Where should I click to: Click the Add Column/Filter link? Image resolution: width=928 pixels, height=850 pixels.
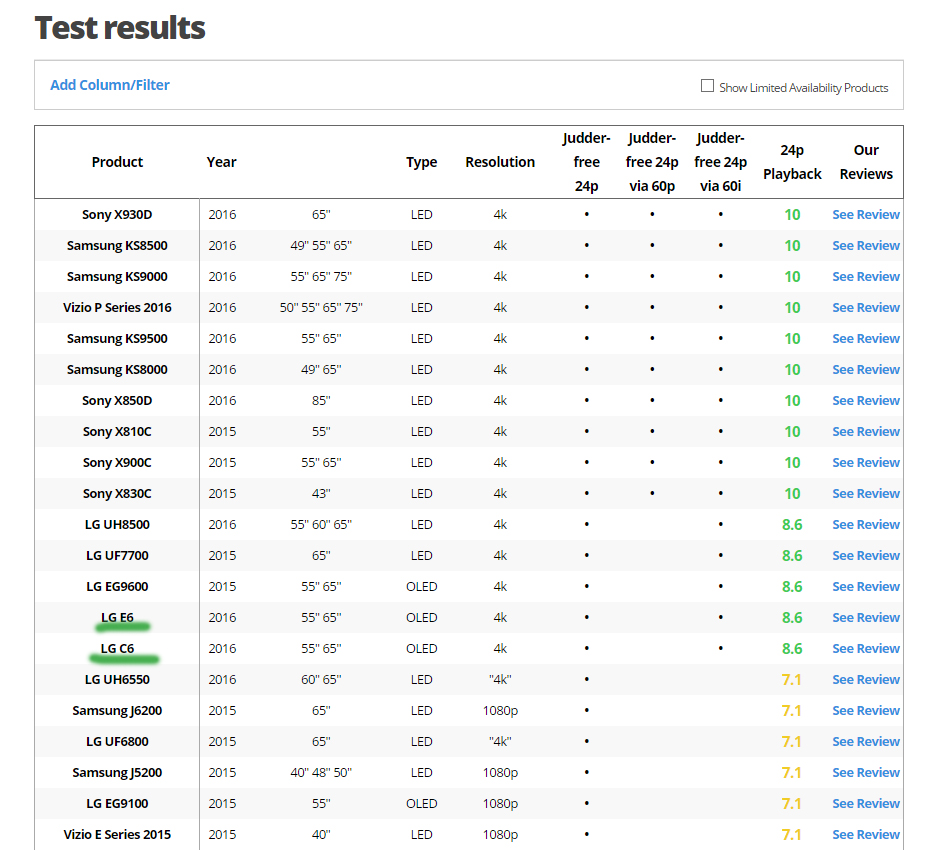point(110,85)
